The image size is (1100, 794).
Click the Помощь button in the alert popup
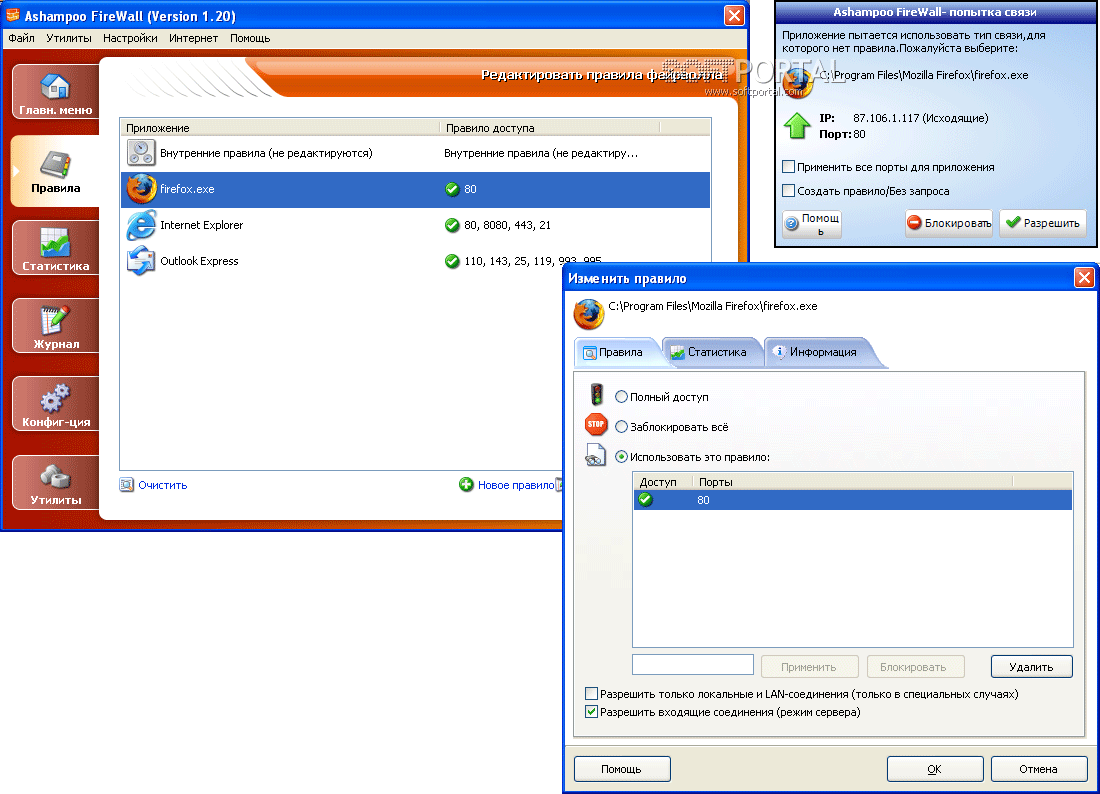click(812, 224)
